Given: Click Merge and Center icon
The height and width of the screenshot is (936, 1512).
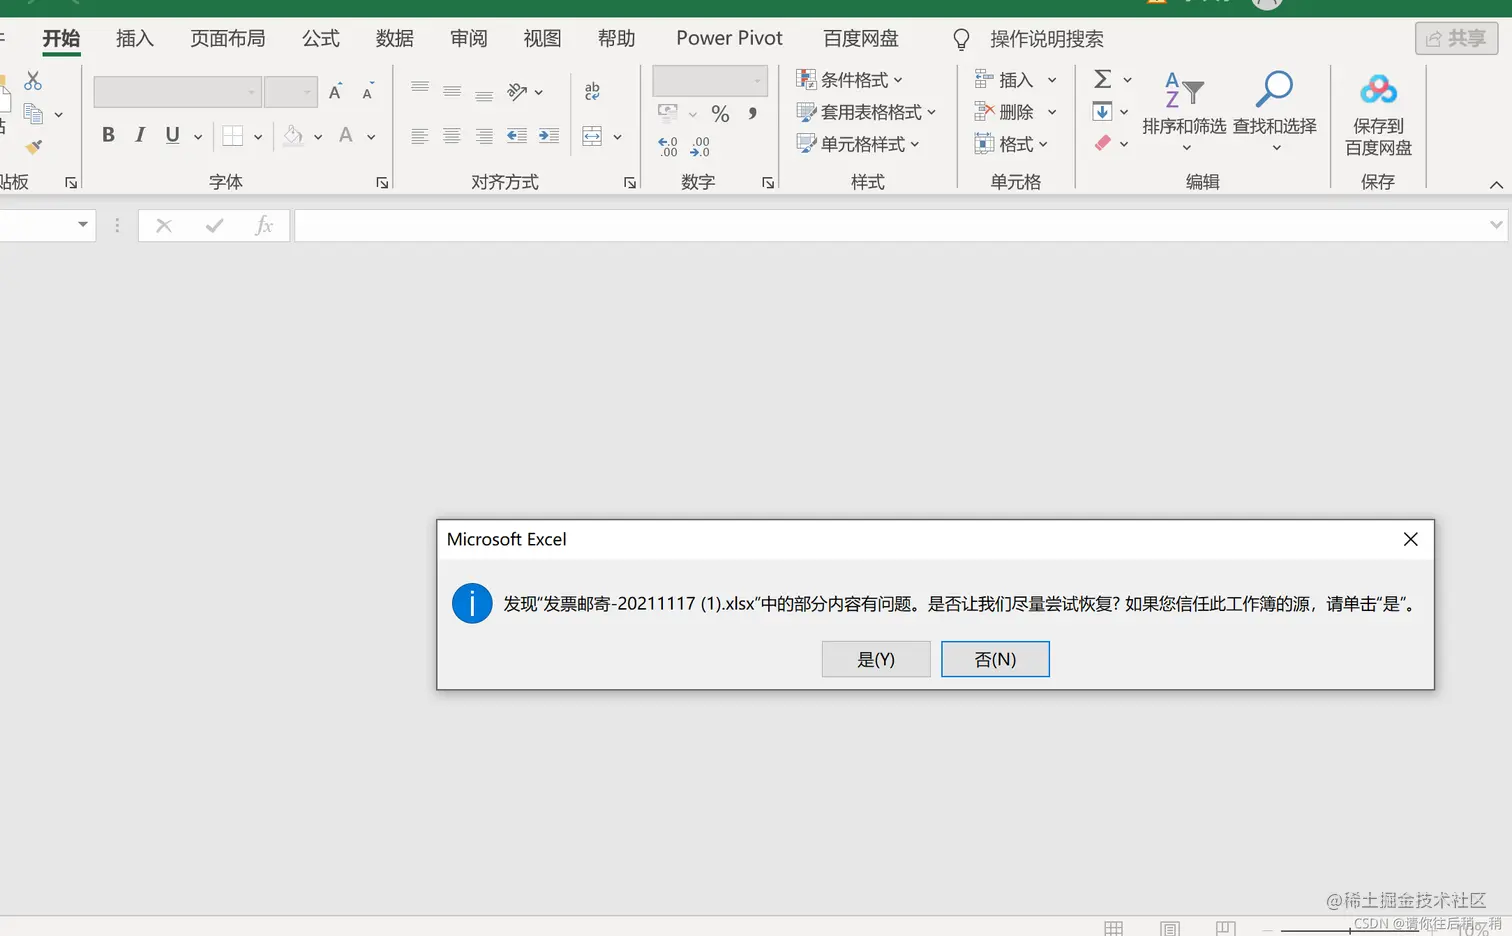Looking at the screenshot, I should coord(592,136).
